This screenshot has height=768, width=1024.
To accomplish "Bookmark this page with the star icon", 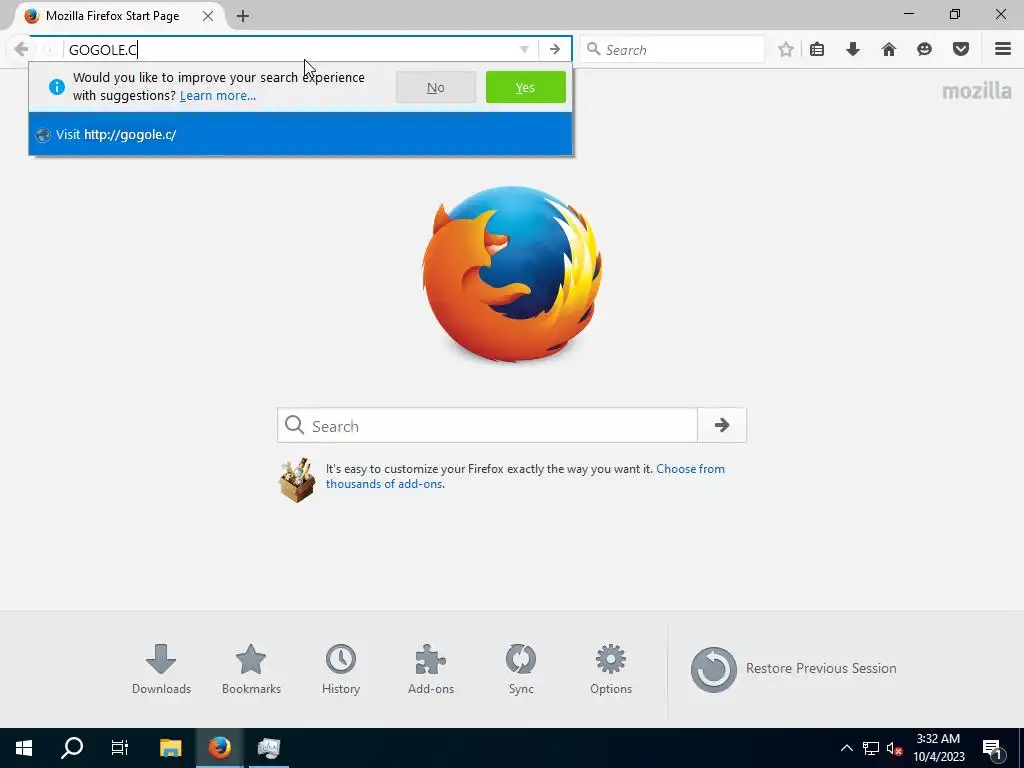I will [786, 50].
